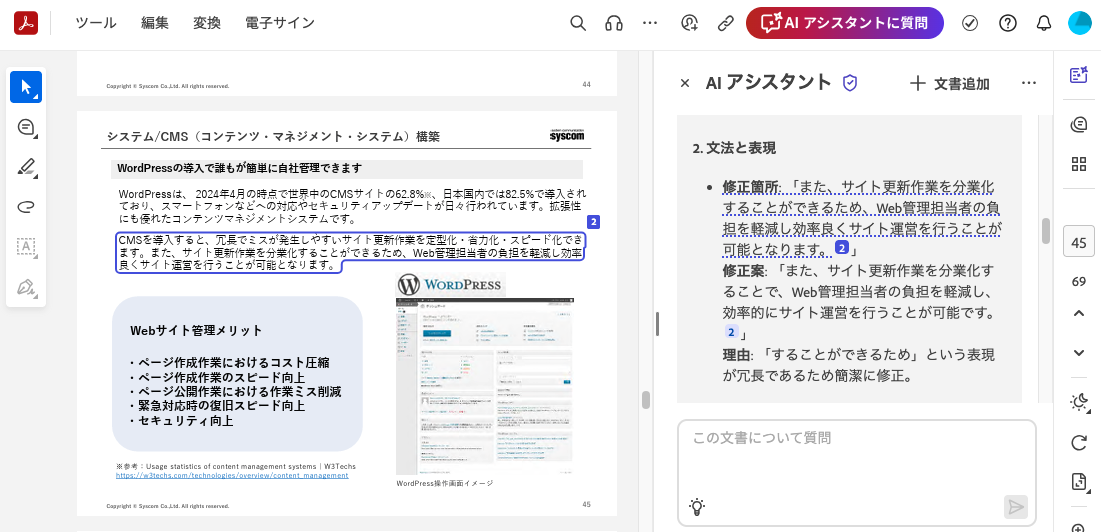Image resolution: width=1101 pixels, height=532 pixels.
Task: Click the send message arrow button
Action: pyautogui.click(x=1015, y=507)
